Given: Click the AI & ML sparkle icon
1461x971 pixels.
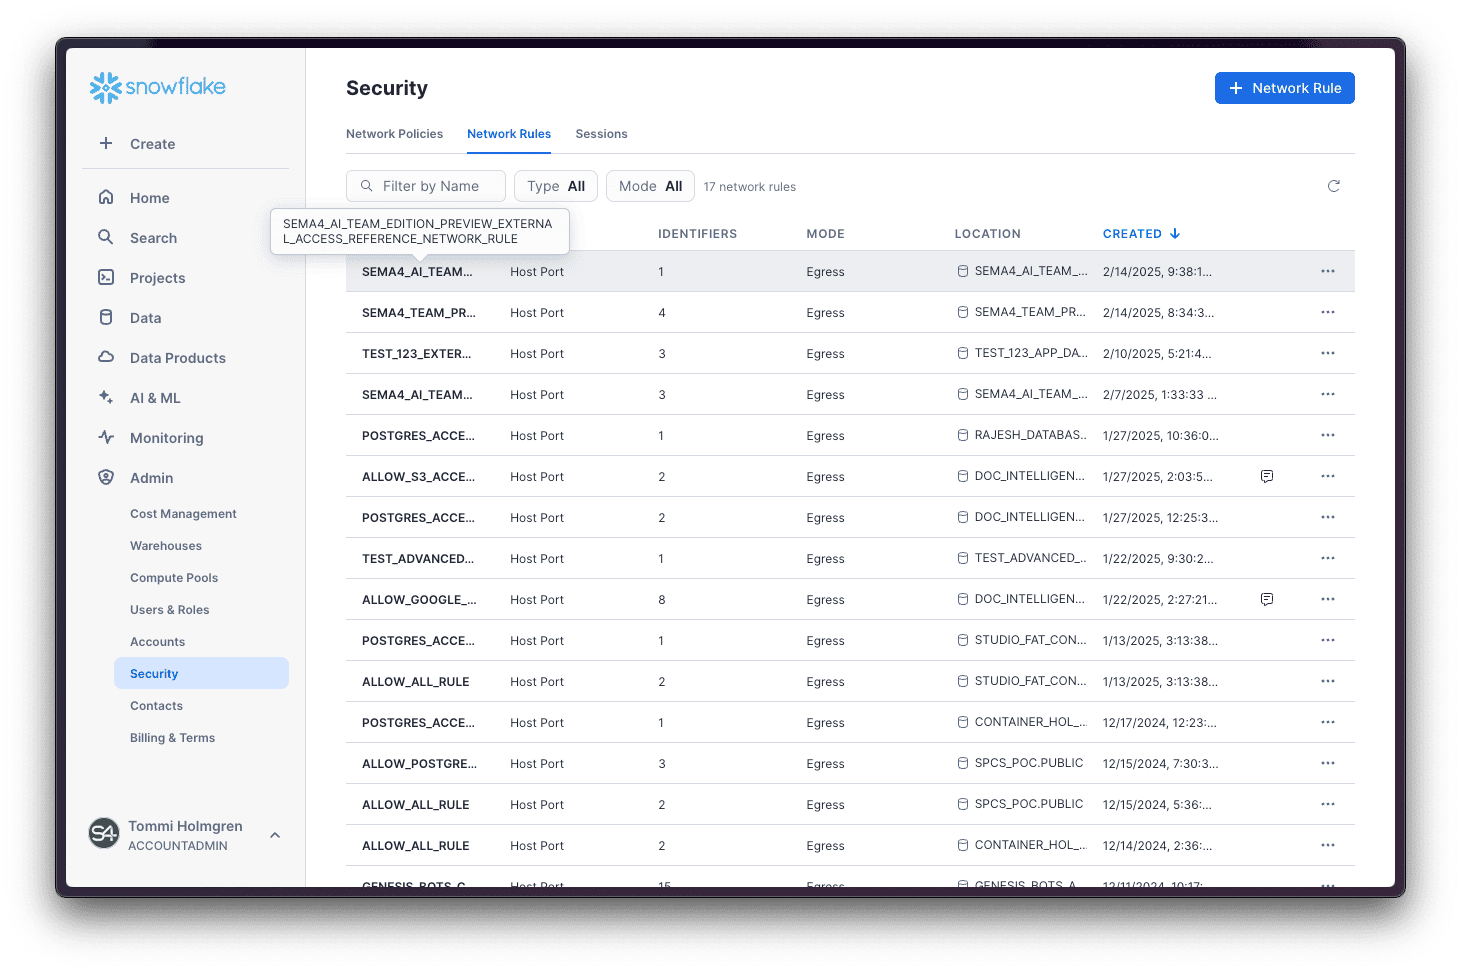Looking at the screenshot, I should click(106, 397).
